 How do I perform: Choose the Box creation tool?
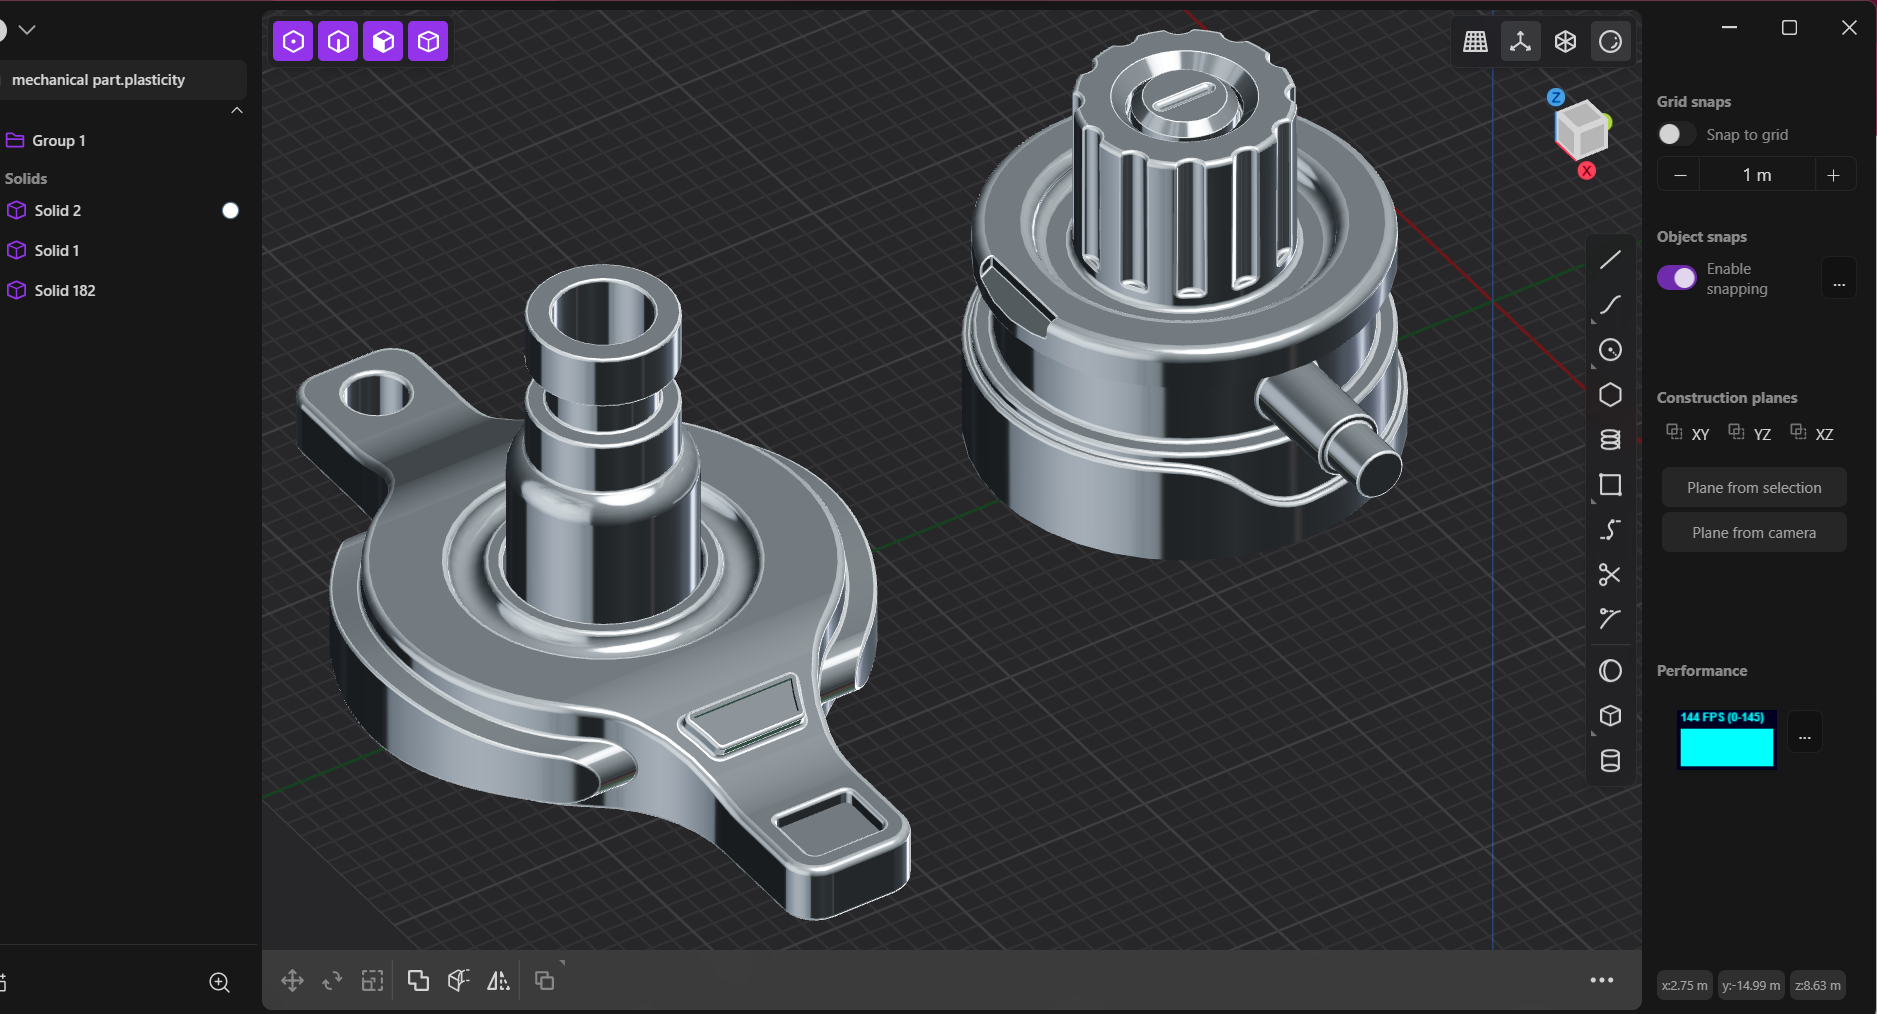(1610, 716)
